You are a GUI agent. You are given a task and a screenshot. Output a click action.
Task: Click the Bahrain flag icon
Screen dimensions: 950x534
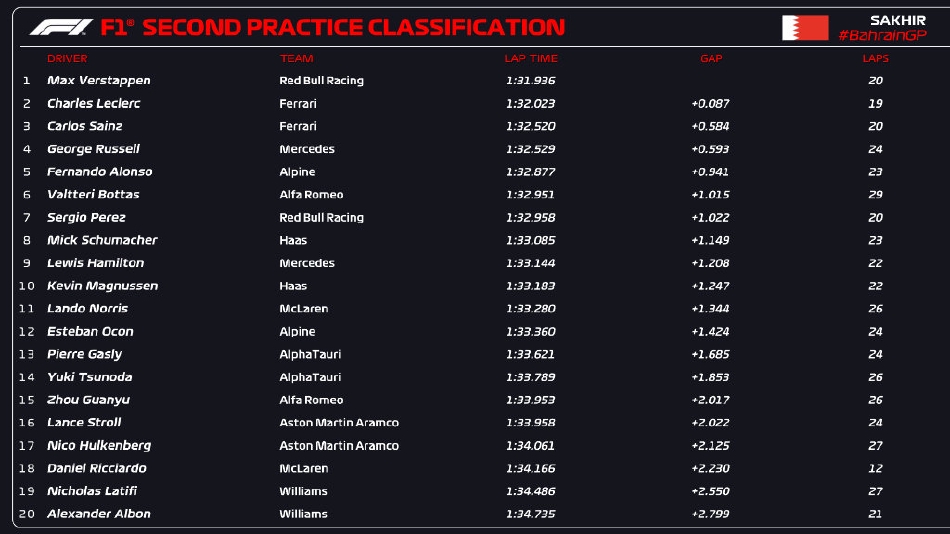pyautogui.click(x=805, y=28)
